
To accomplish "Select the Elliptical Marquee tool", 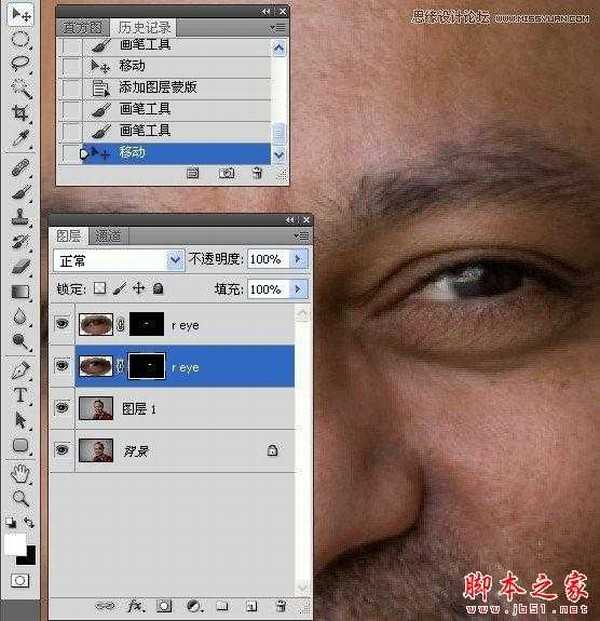I will click(20, 40).
